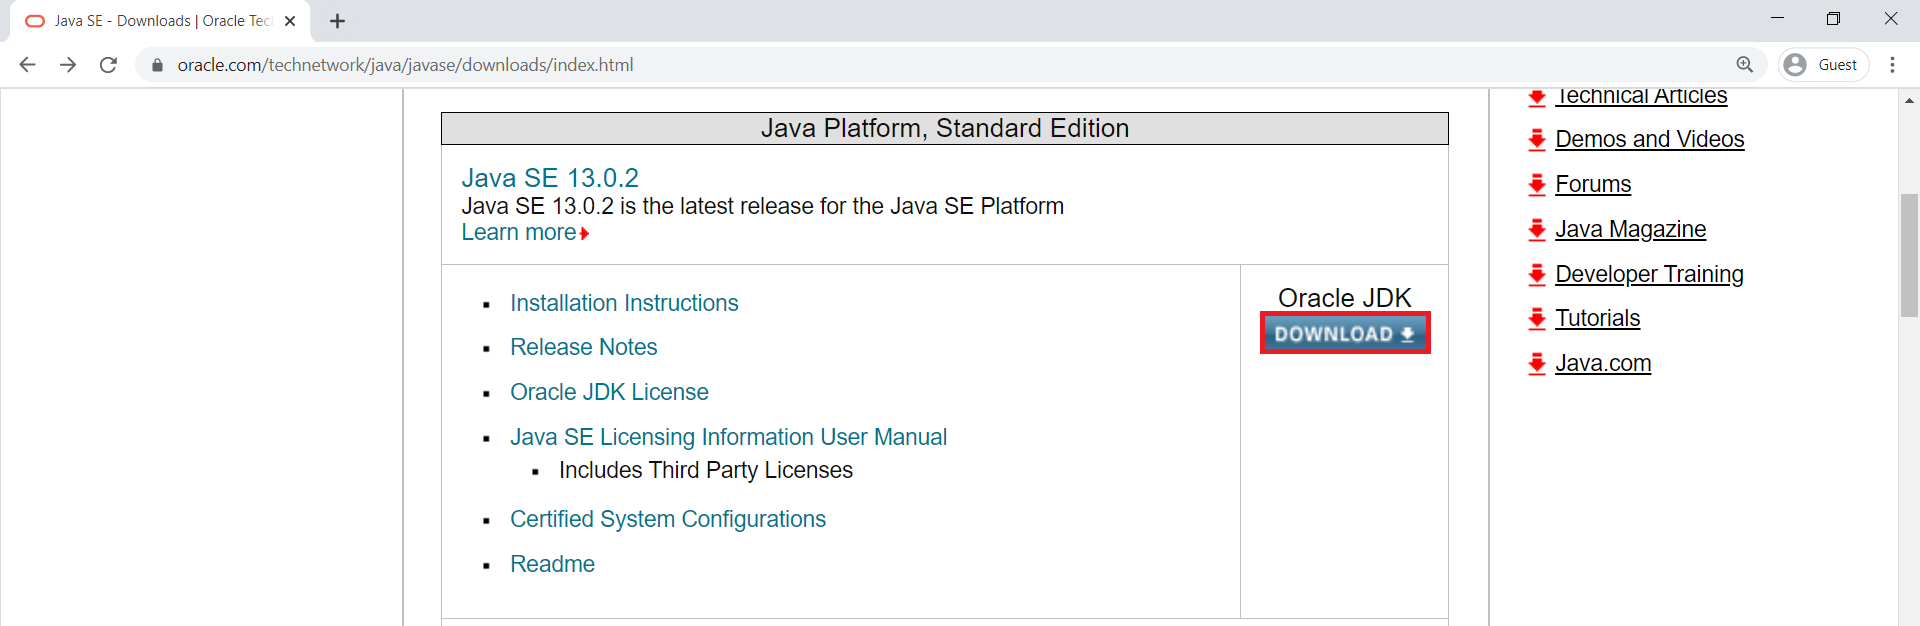Open the browser zoom control icon
Viewport: 1920px width, 626px height.
tap(1745, 65)
